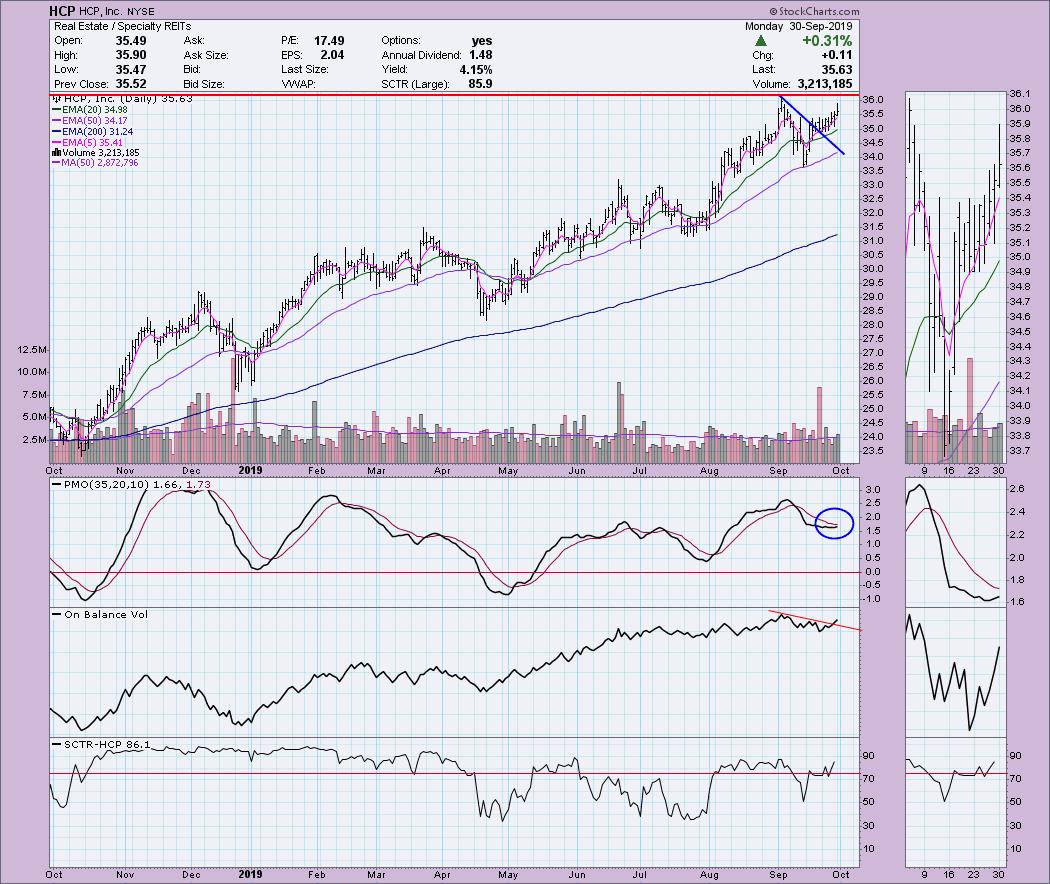Click the "12.5M" volume axis label
The width and height of the screenshot is (1050, 884).
pyautogui.click(x=33, y=350)
